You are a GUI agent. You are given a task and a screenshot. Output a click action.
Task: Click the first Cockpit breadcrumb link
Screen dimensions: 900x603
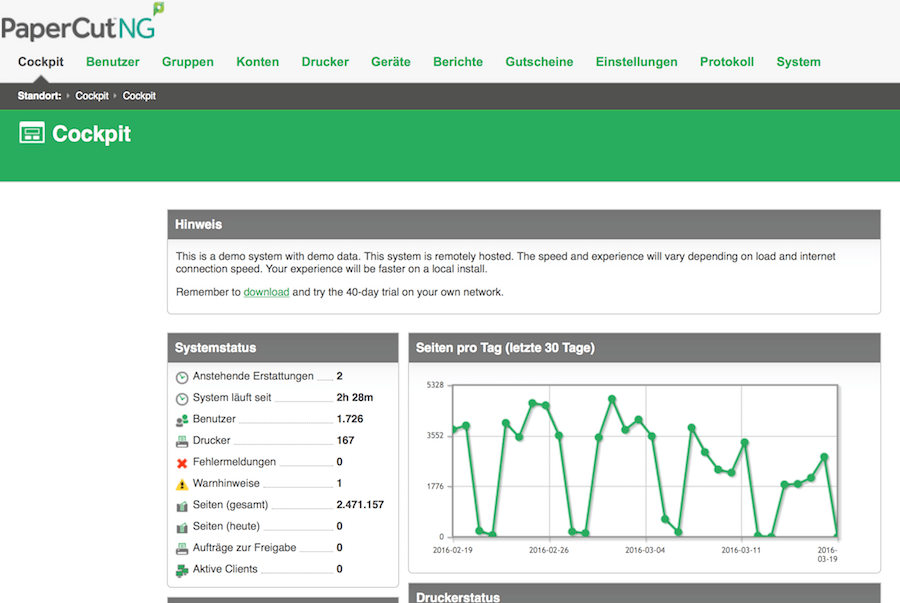click(x=92, y=96)
